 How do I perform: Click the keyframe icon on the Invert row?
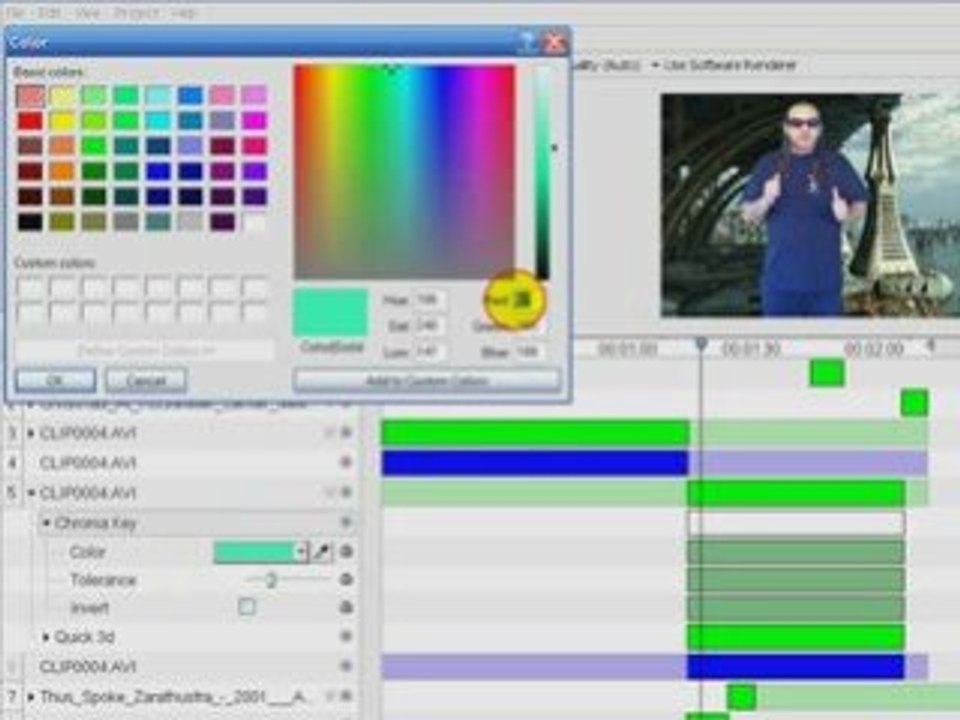coord(346,607)
